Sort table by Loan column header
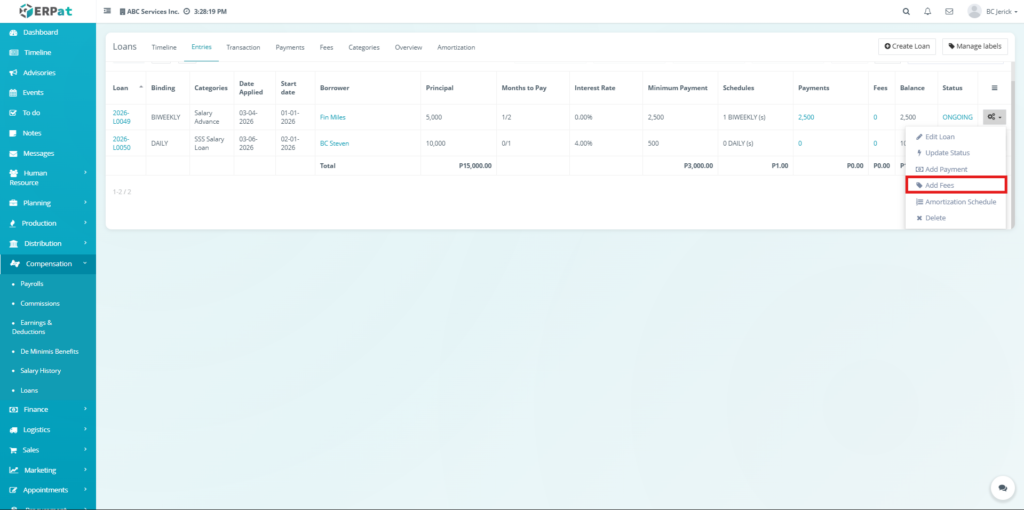Screen dimensions: 1024x510 [x=121, y=88]
